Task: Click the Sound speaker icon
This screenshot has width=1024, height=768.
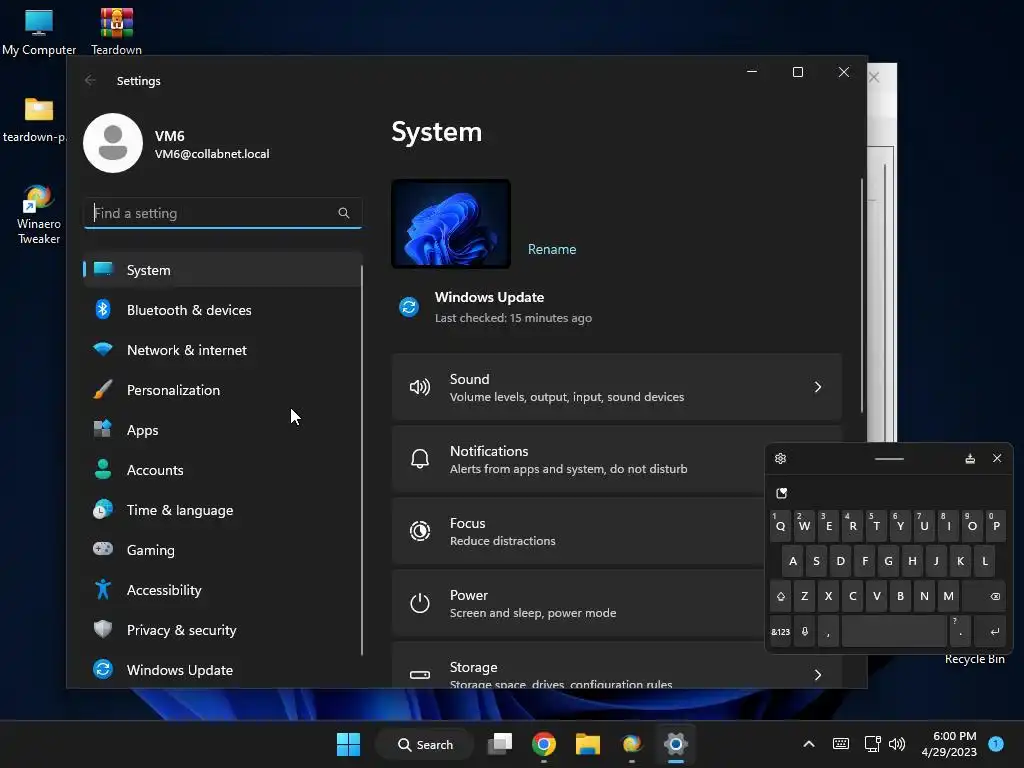Action: 420,387
